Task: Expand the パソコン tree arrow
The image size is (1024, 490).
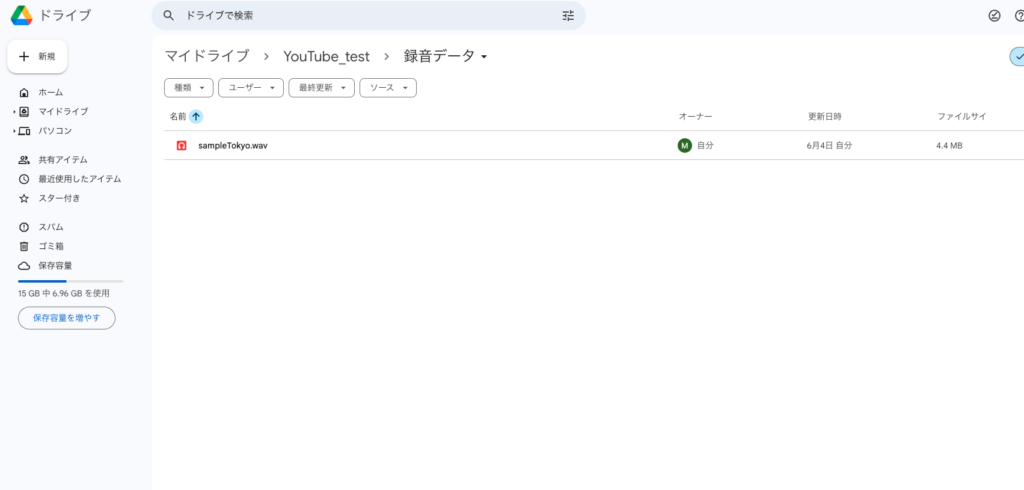Action: coord(14,131)
